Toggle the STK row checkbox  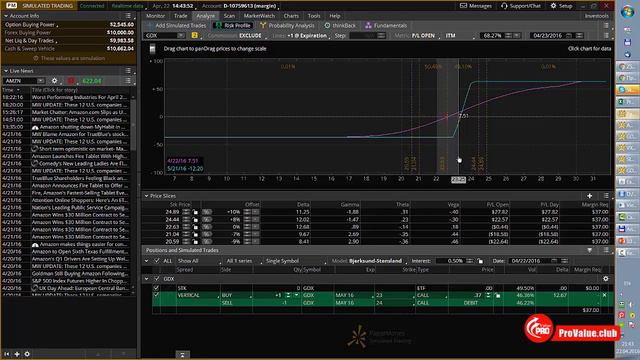[156, 288]
